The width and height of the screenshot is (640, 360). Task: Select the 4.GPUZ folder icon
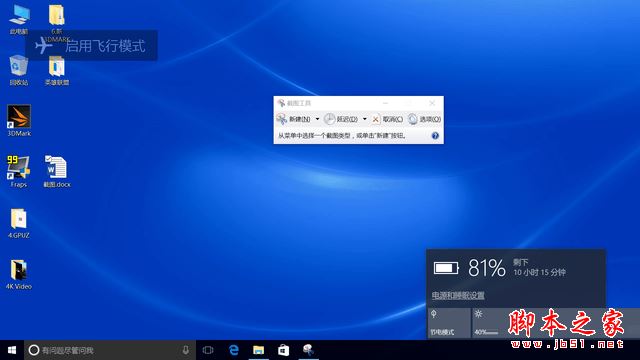(18, 223)
